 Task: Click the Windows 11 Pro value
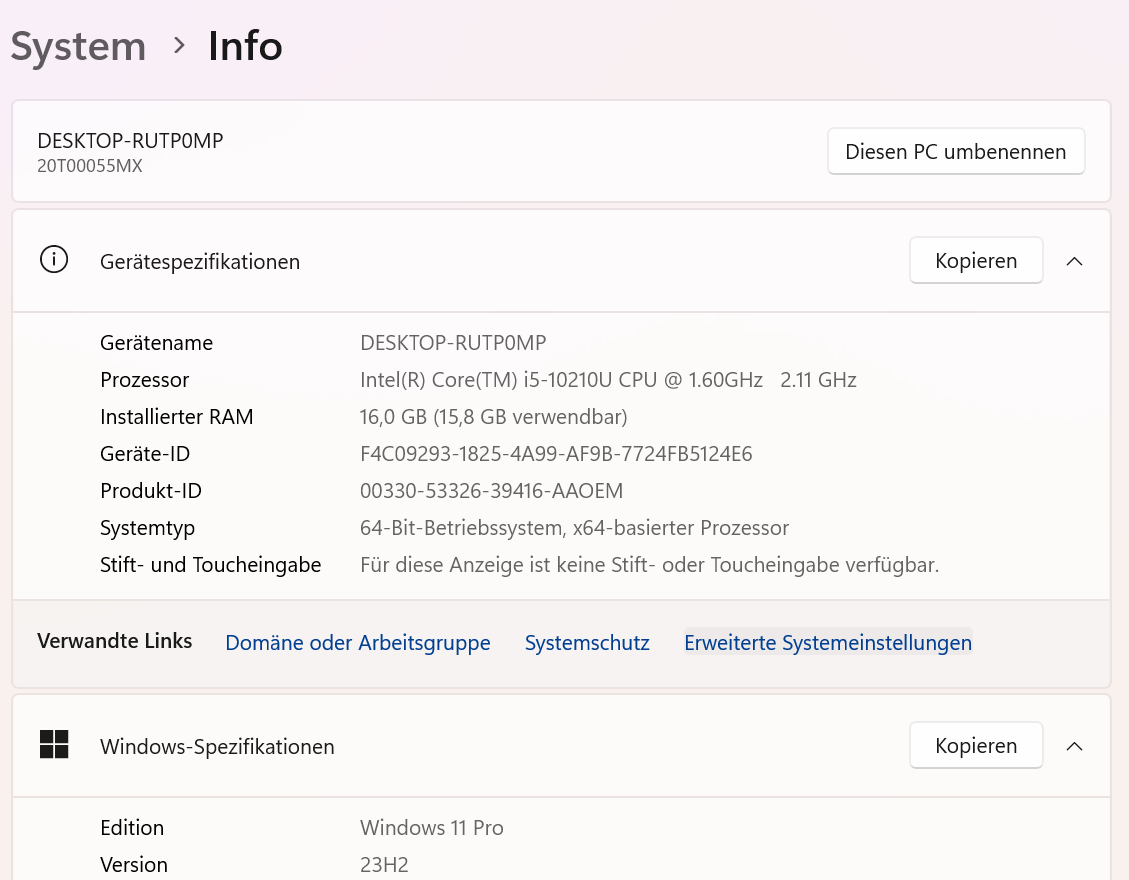[x=431, y=827]
